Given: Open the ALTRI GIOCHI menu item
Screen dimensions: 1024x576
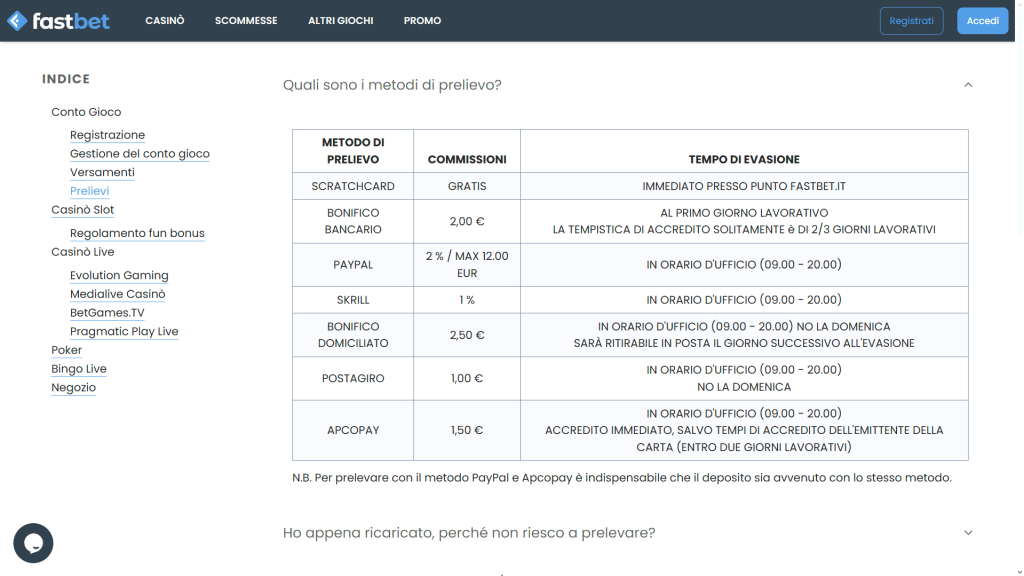Looking at the screenshot, I should tap(340, 20).
